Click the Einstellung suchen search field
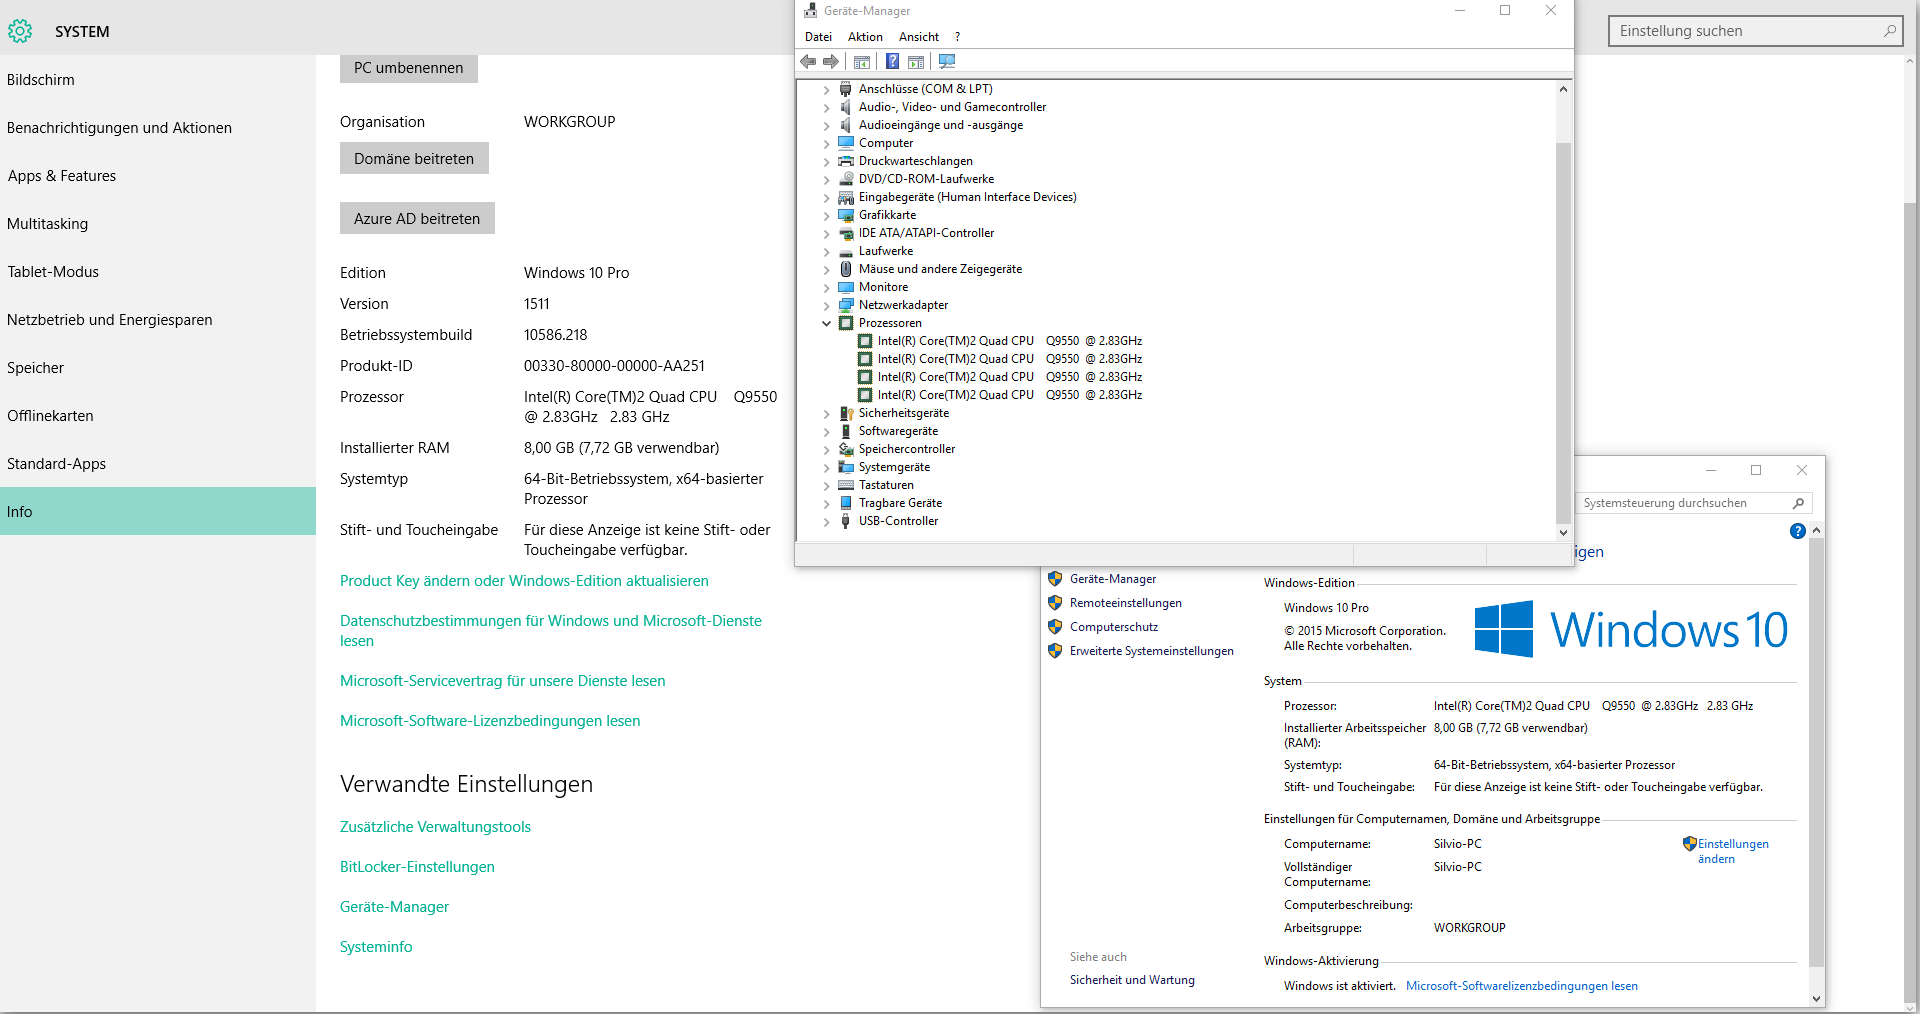Screen dimensions: 1920x1014 [x=1754, y=31]
